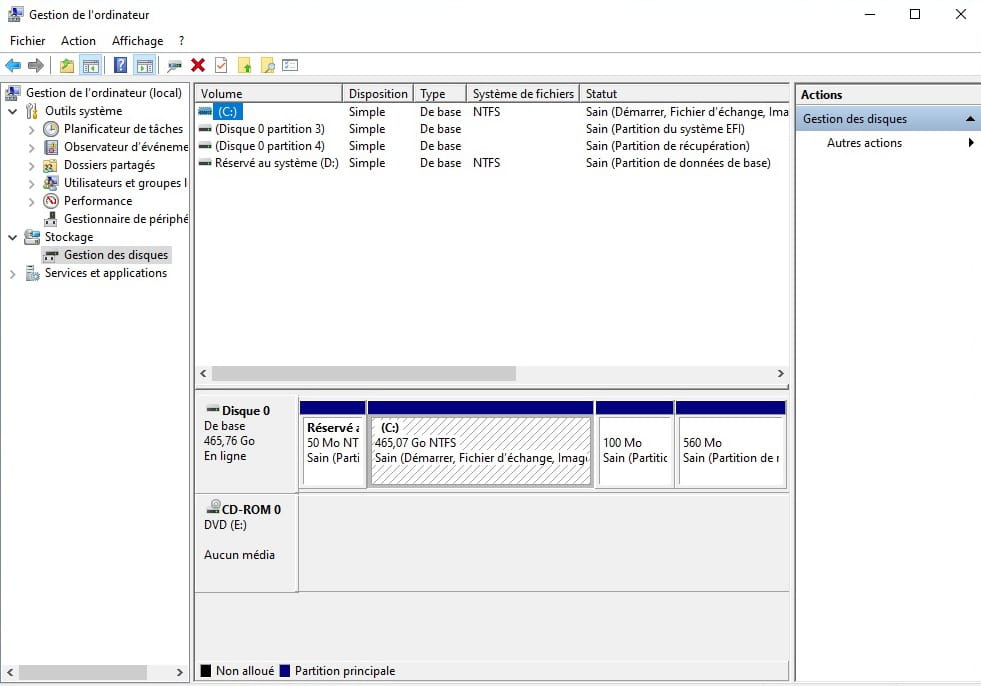Screen dimensions: 981x686
Task: Click the Properties checkmark page icon
Action: pos(221,66)
